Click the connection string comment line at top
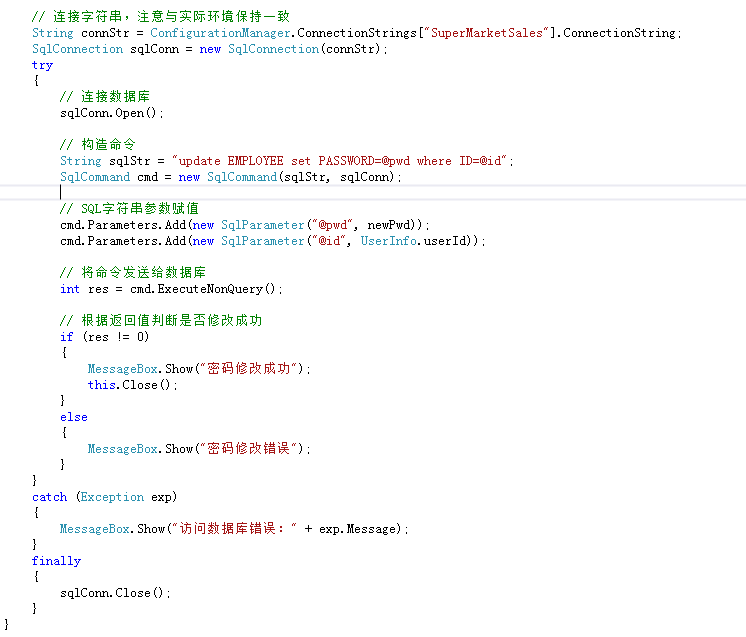Screen dimensions: 746x637 click(161, 17)
